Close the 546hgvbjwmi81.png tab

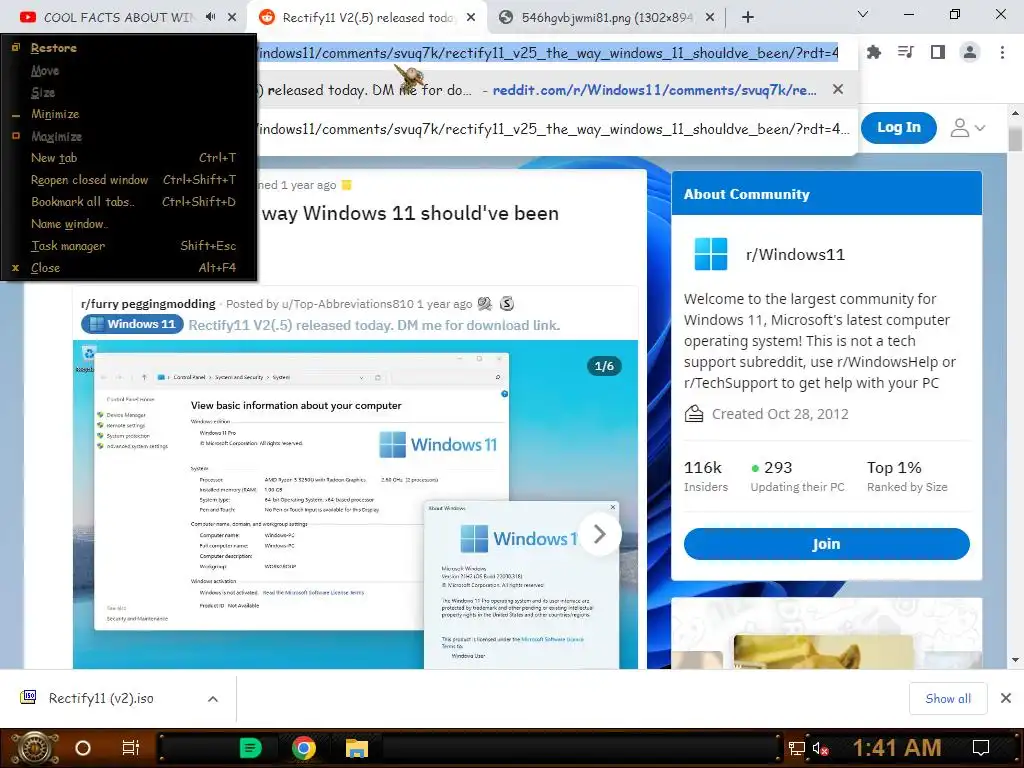tap(710, 18)
